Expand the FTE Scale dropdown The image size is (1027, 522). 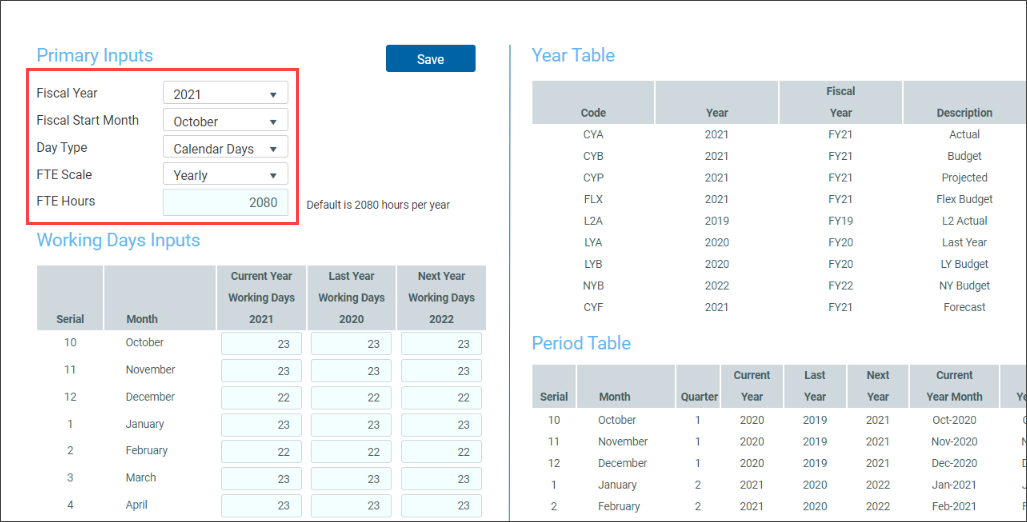225,175
